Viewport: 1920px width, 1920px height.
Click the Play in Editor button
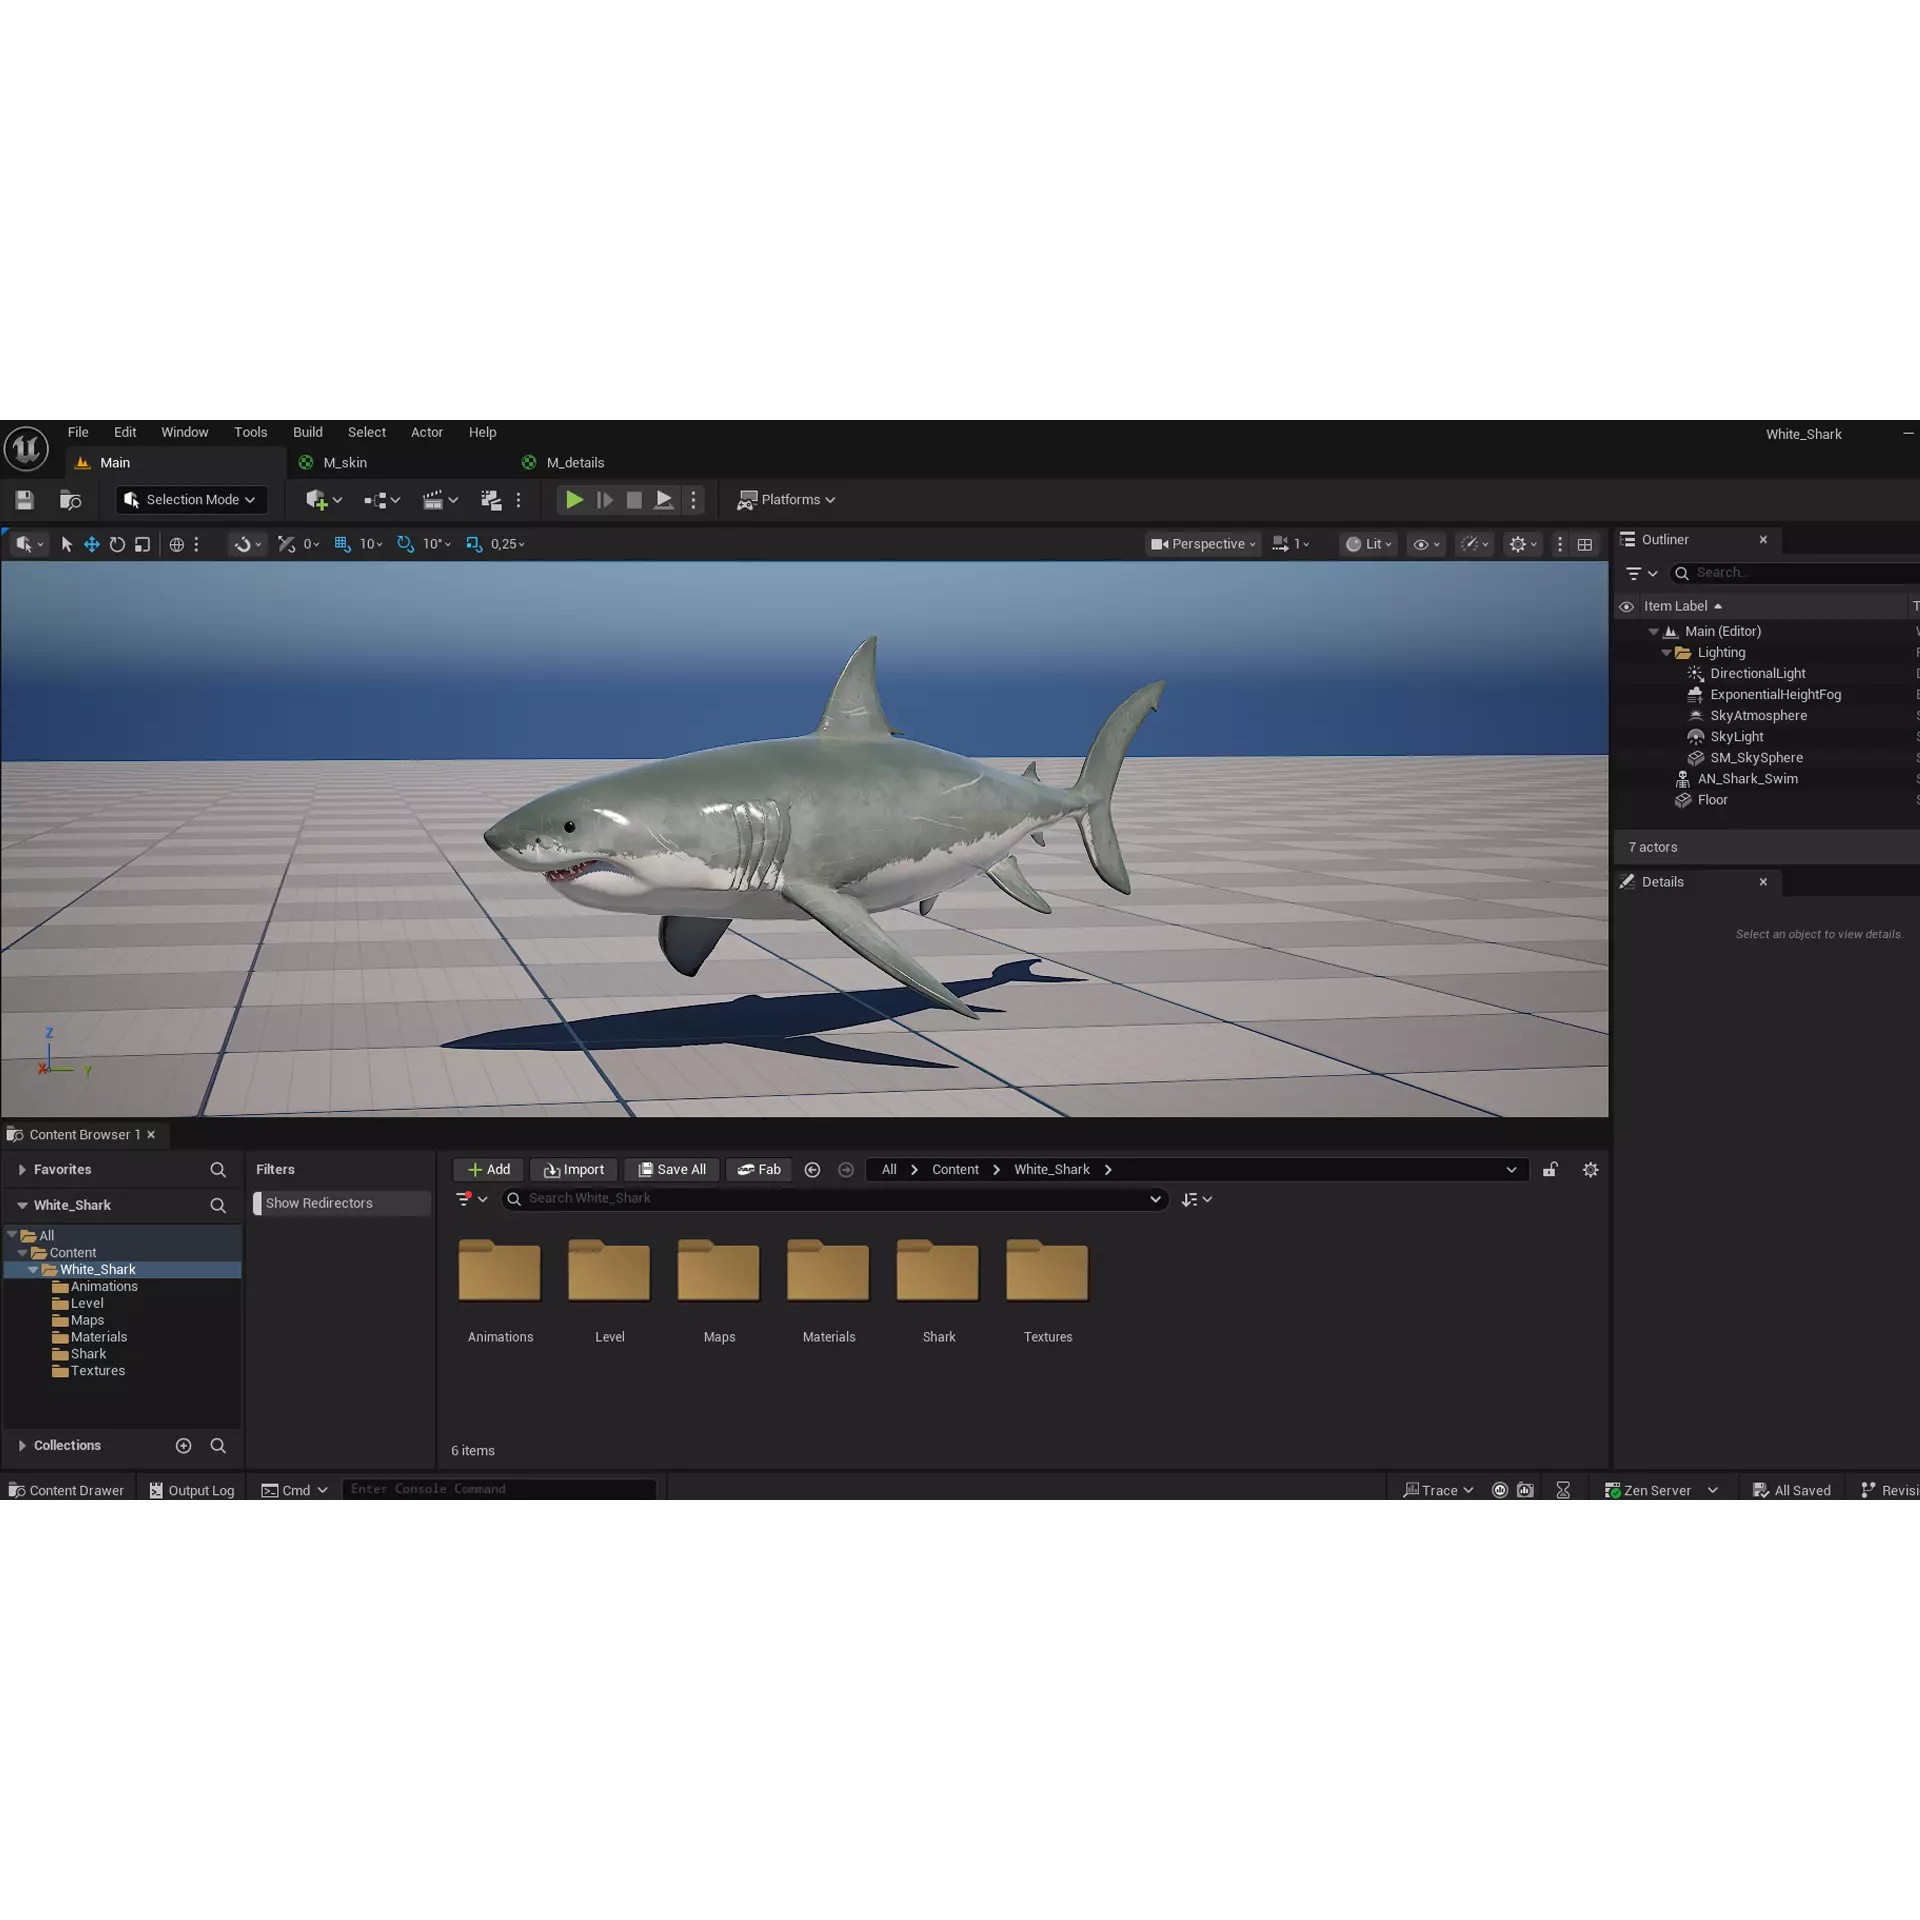click(574, 500)
